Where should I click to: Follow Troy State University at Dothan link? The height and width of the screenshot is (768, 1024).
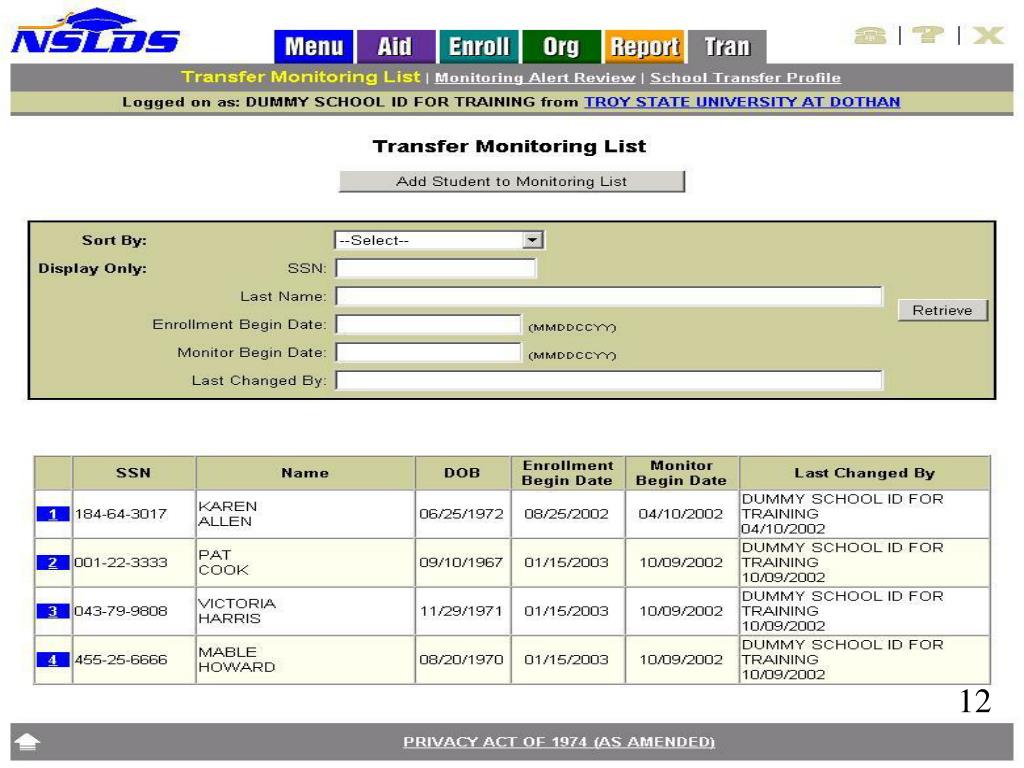[x=742, y=102]
